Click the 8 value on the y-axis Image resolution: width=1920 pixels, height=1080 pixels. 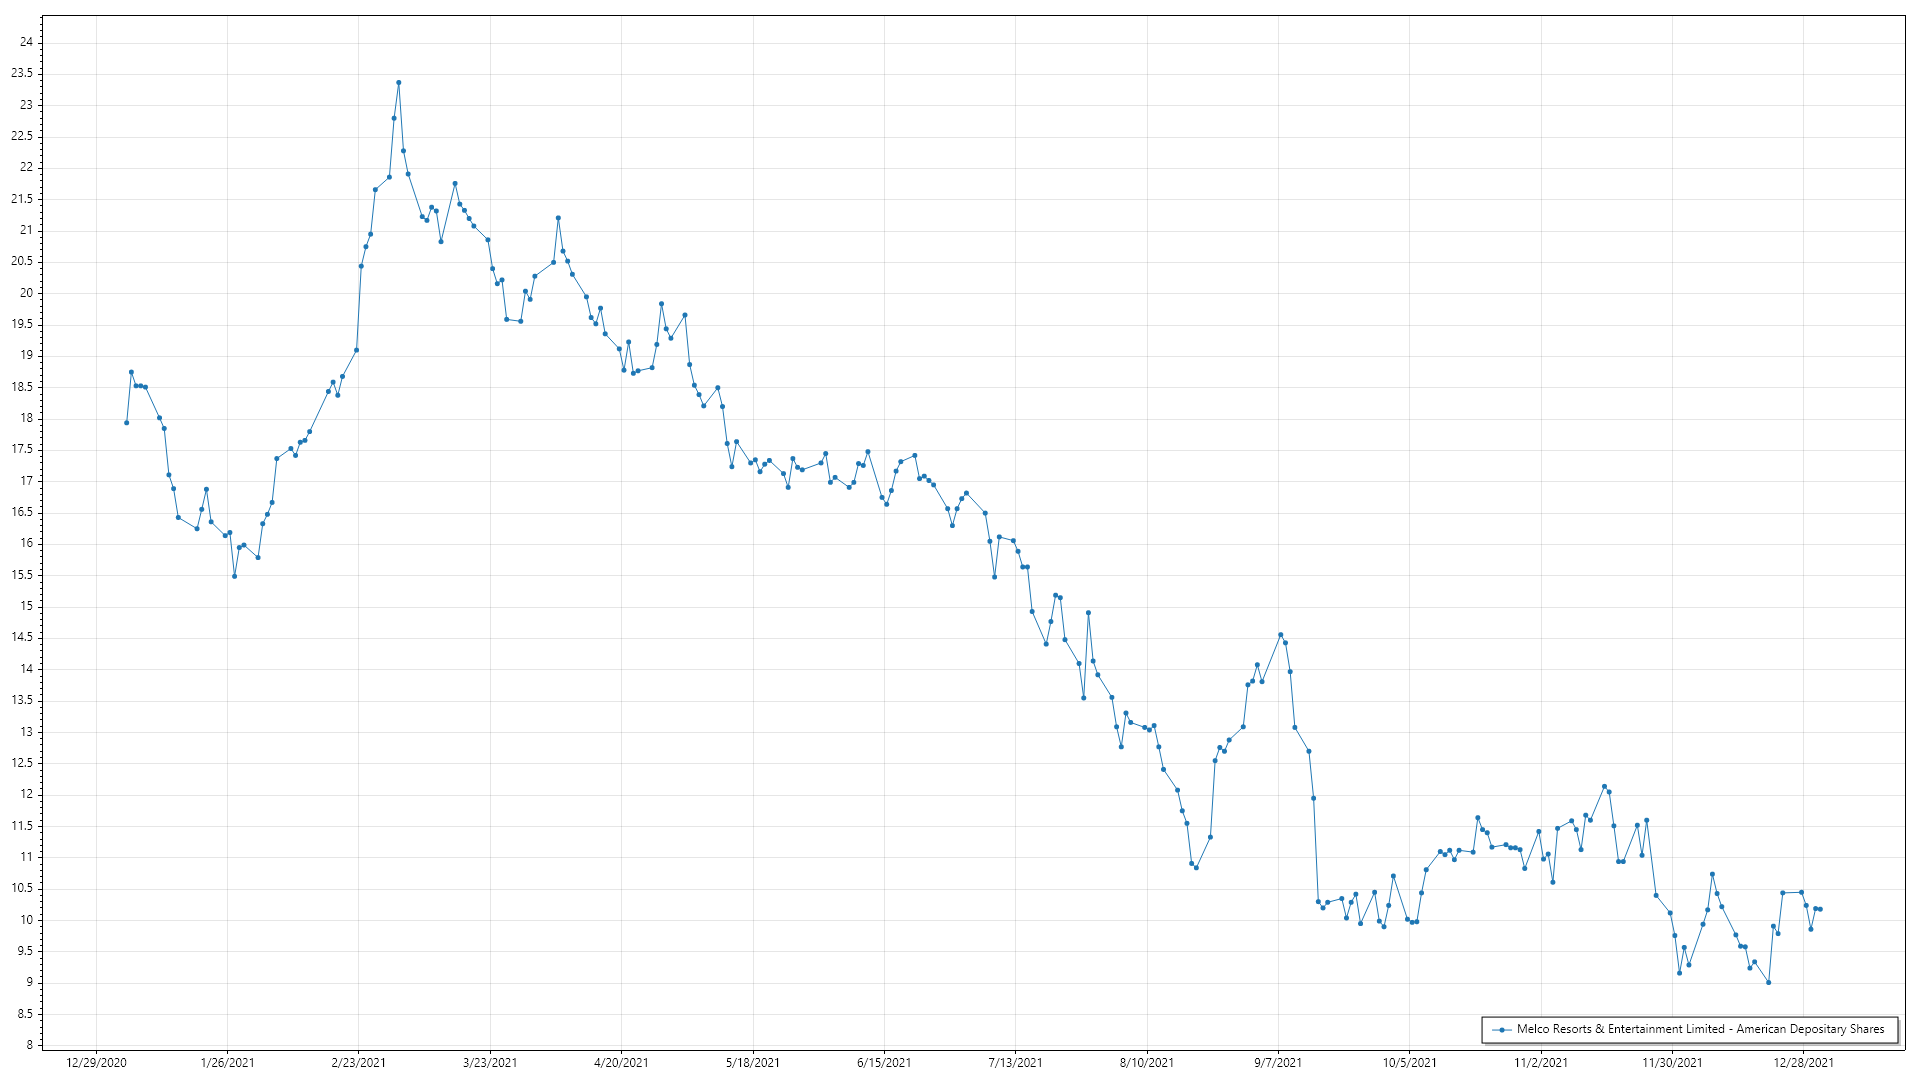(29, 1045)
